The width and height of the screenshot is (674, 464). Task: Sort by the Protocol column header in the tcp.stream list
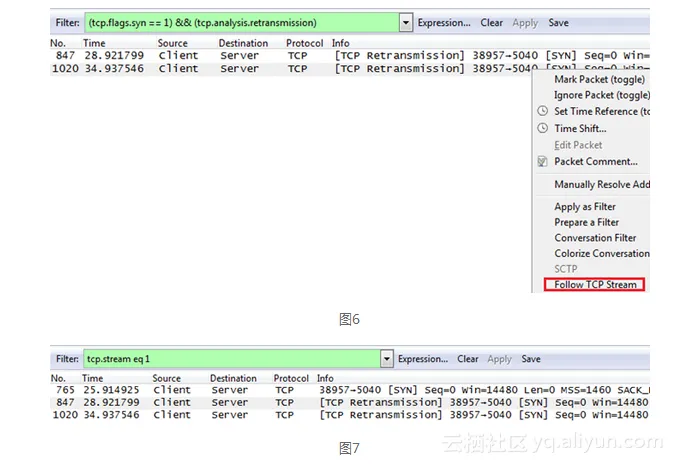[x=292, y=379]
